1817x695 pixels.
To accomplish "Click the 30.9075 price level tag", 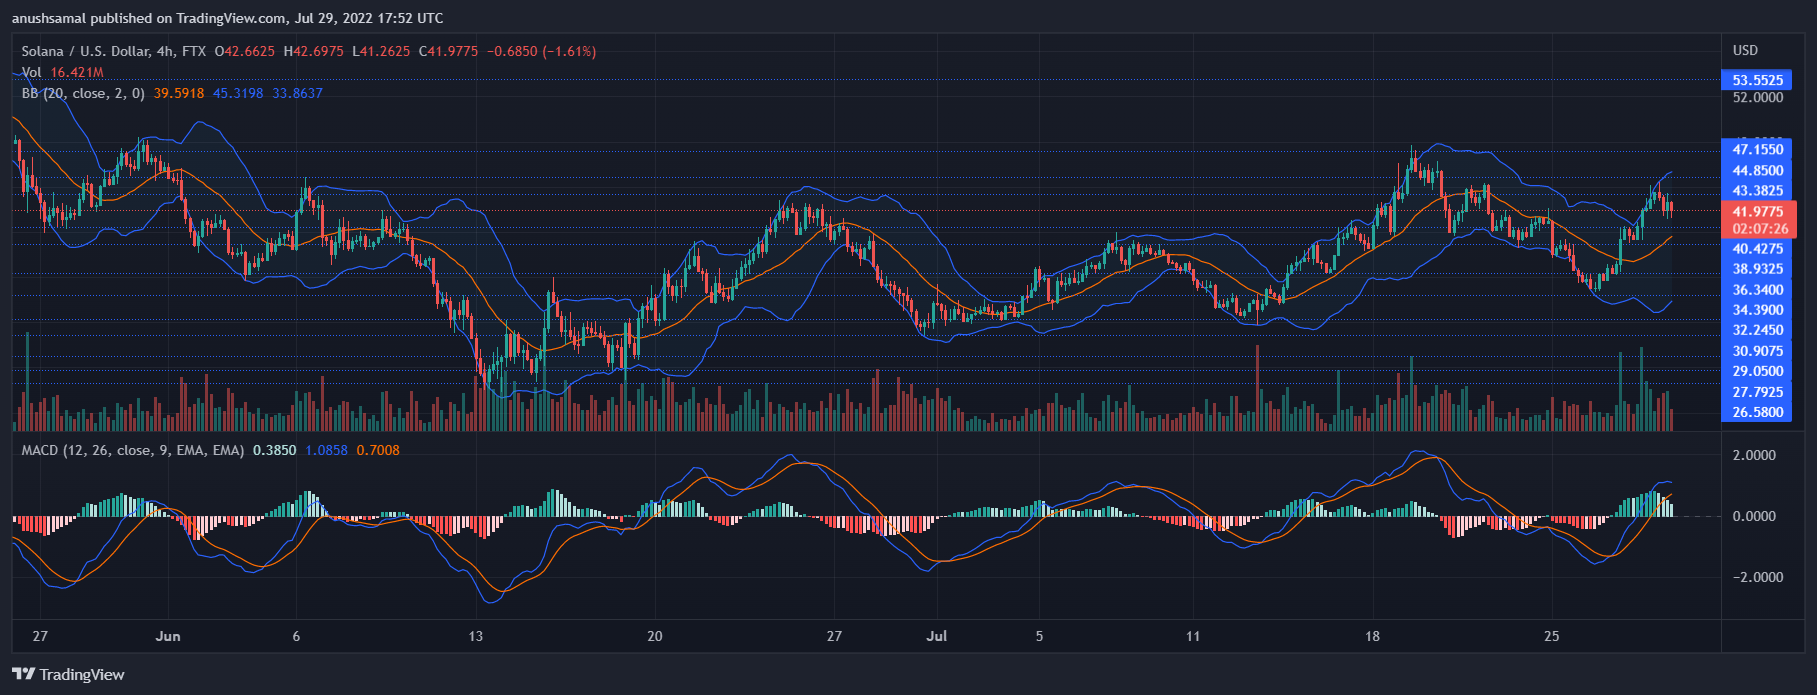I will pos(1757,351).
